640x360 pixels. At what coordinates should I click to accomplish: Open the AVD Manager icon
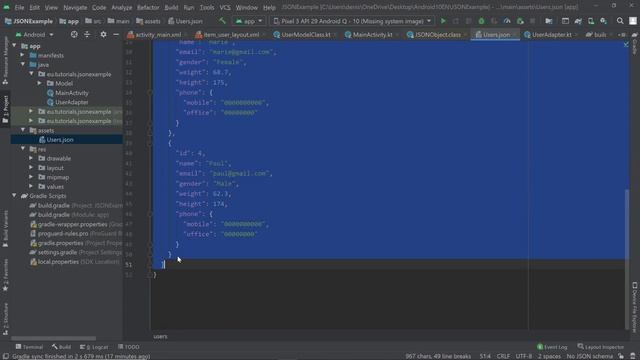click(x=591, y=21)
